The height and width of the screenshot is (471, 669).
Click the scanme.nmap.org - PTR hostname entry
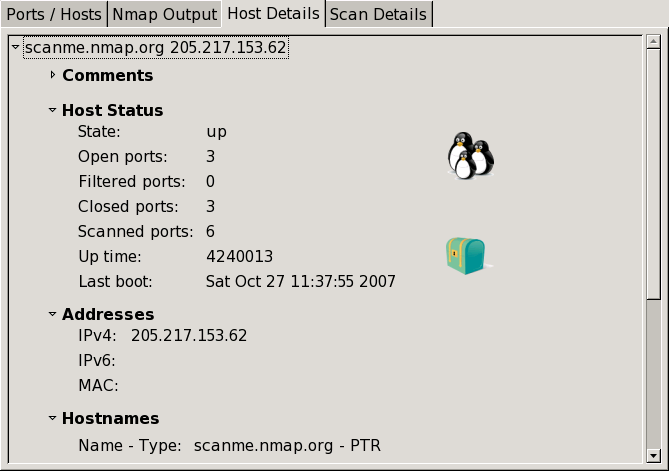[287, 445]
